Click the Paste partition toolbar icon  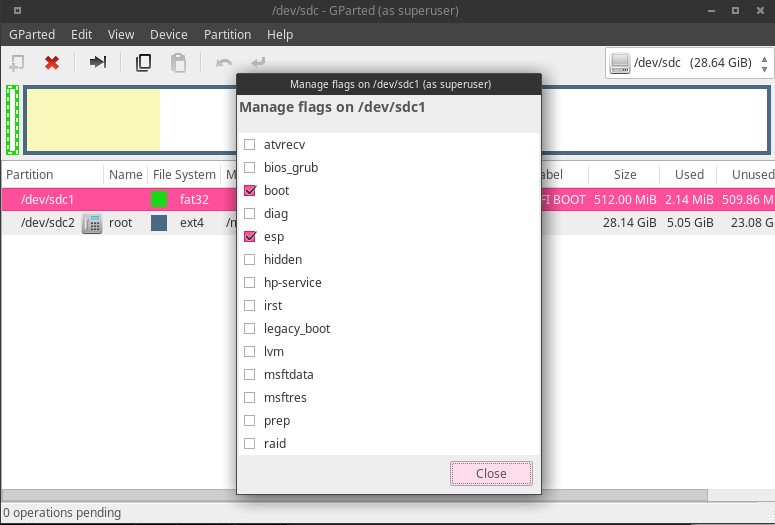click(x=178, y=63)
